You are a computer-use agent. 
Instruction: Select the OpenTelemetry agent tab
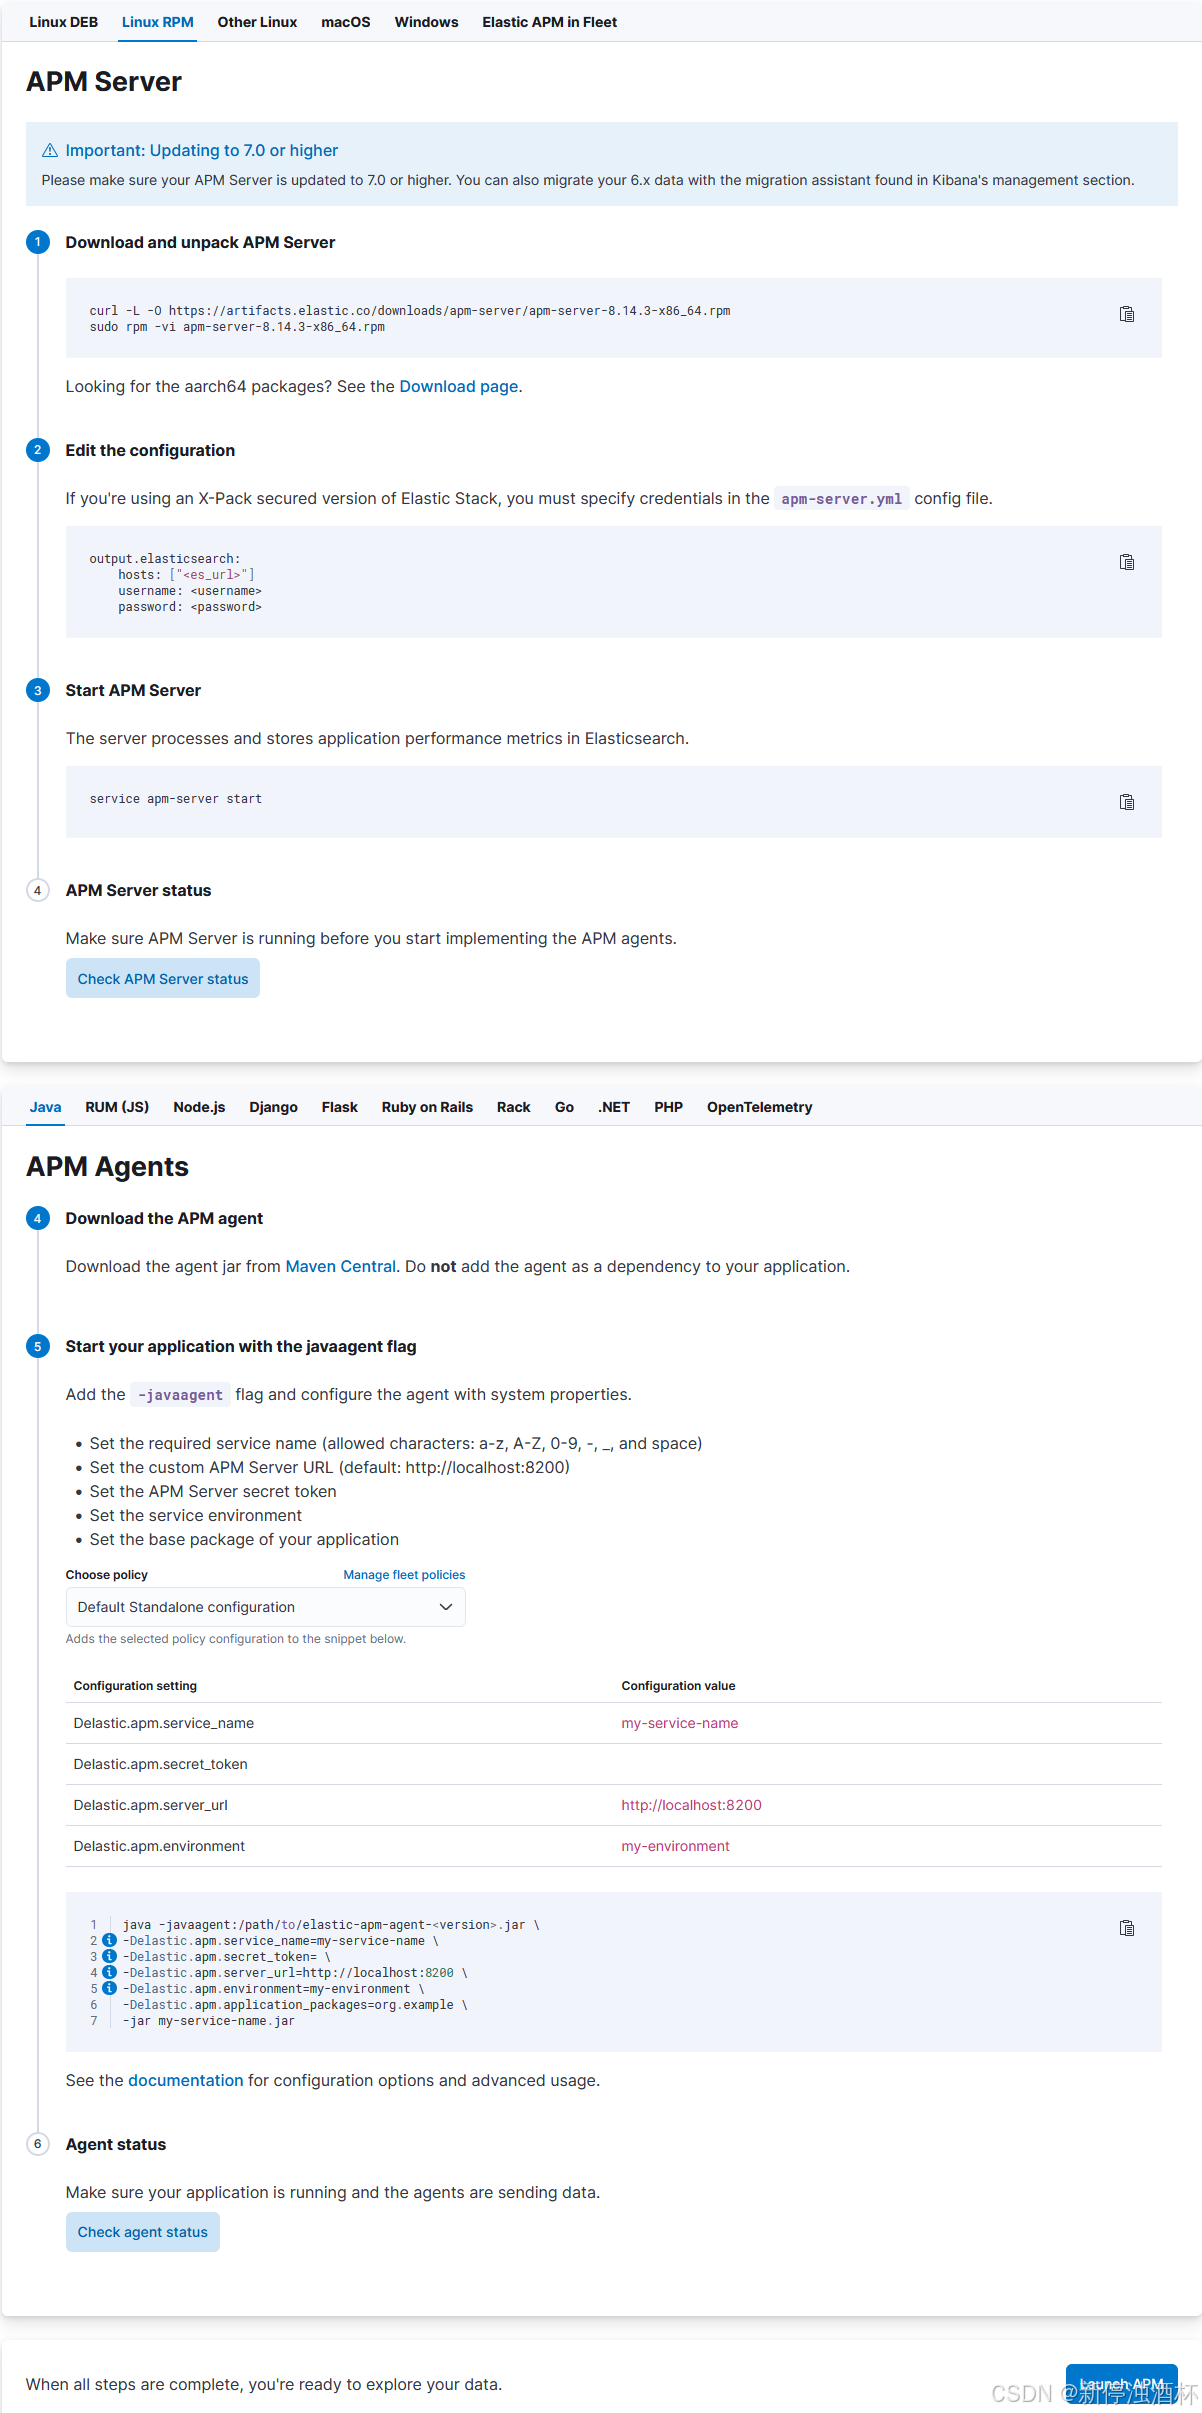click(759, 1107)
